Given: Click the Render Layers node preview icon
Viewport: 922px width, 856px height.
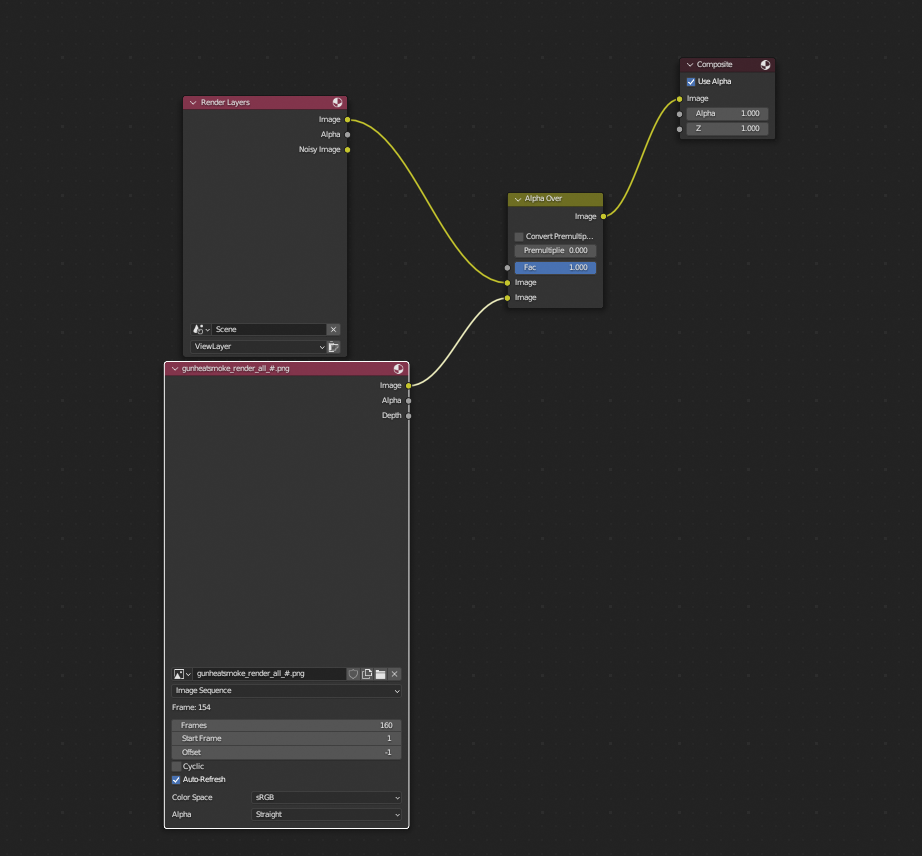Looking at the screenshot, I should point(338,102).
